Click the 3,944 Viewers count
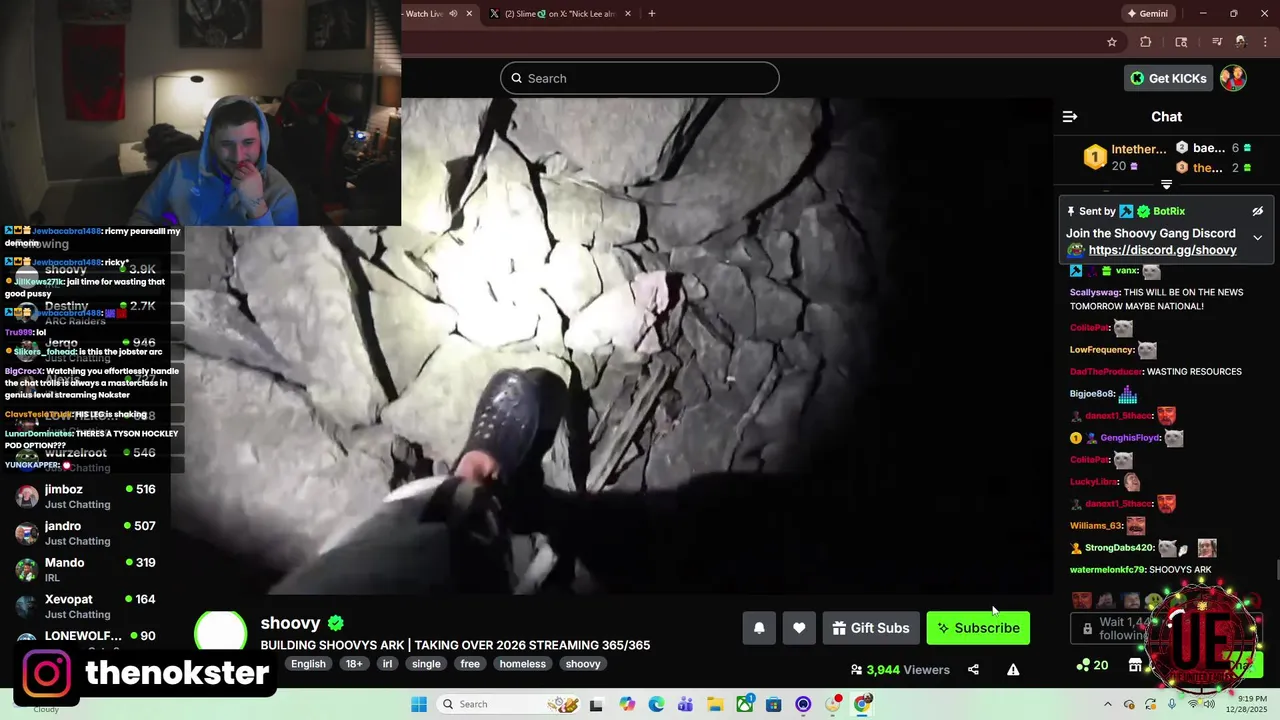 tap(899, 670)
